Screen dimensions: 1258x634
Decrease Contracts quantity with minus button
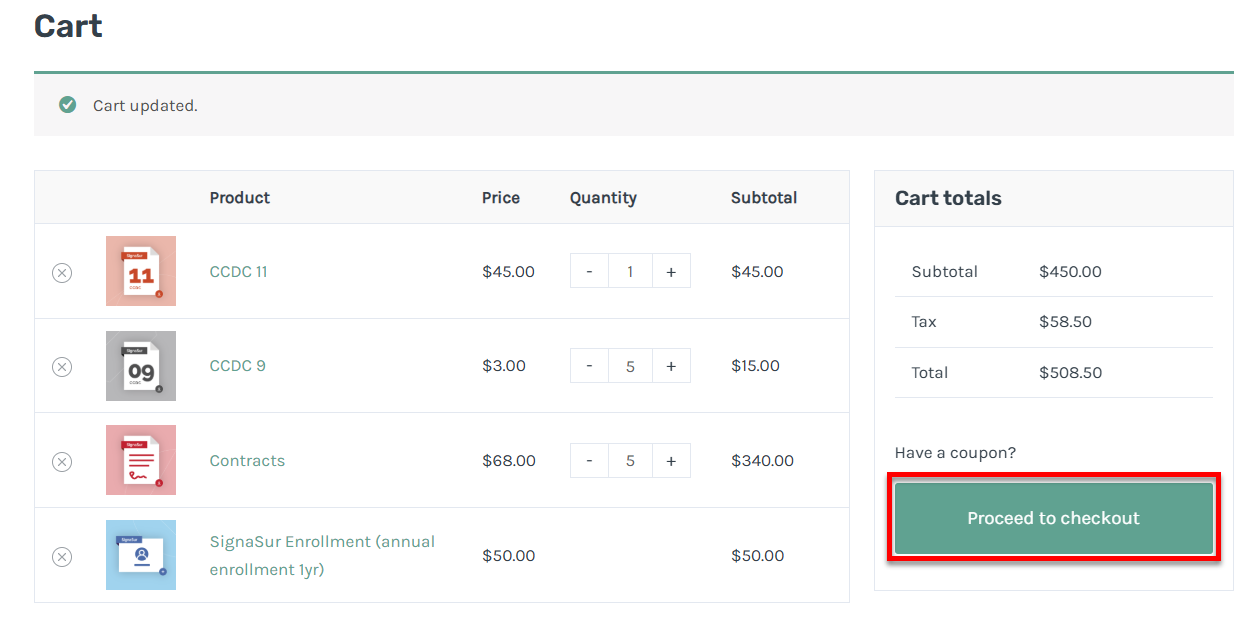click(589, 460)
